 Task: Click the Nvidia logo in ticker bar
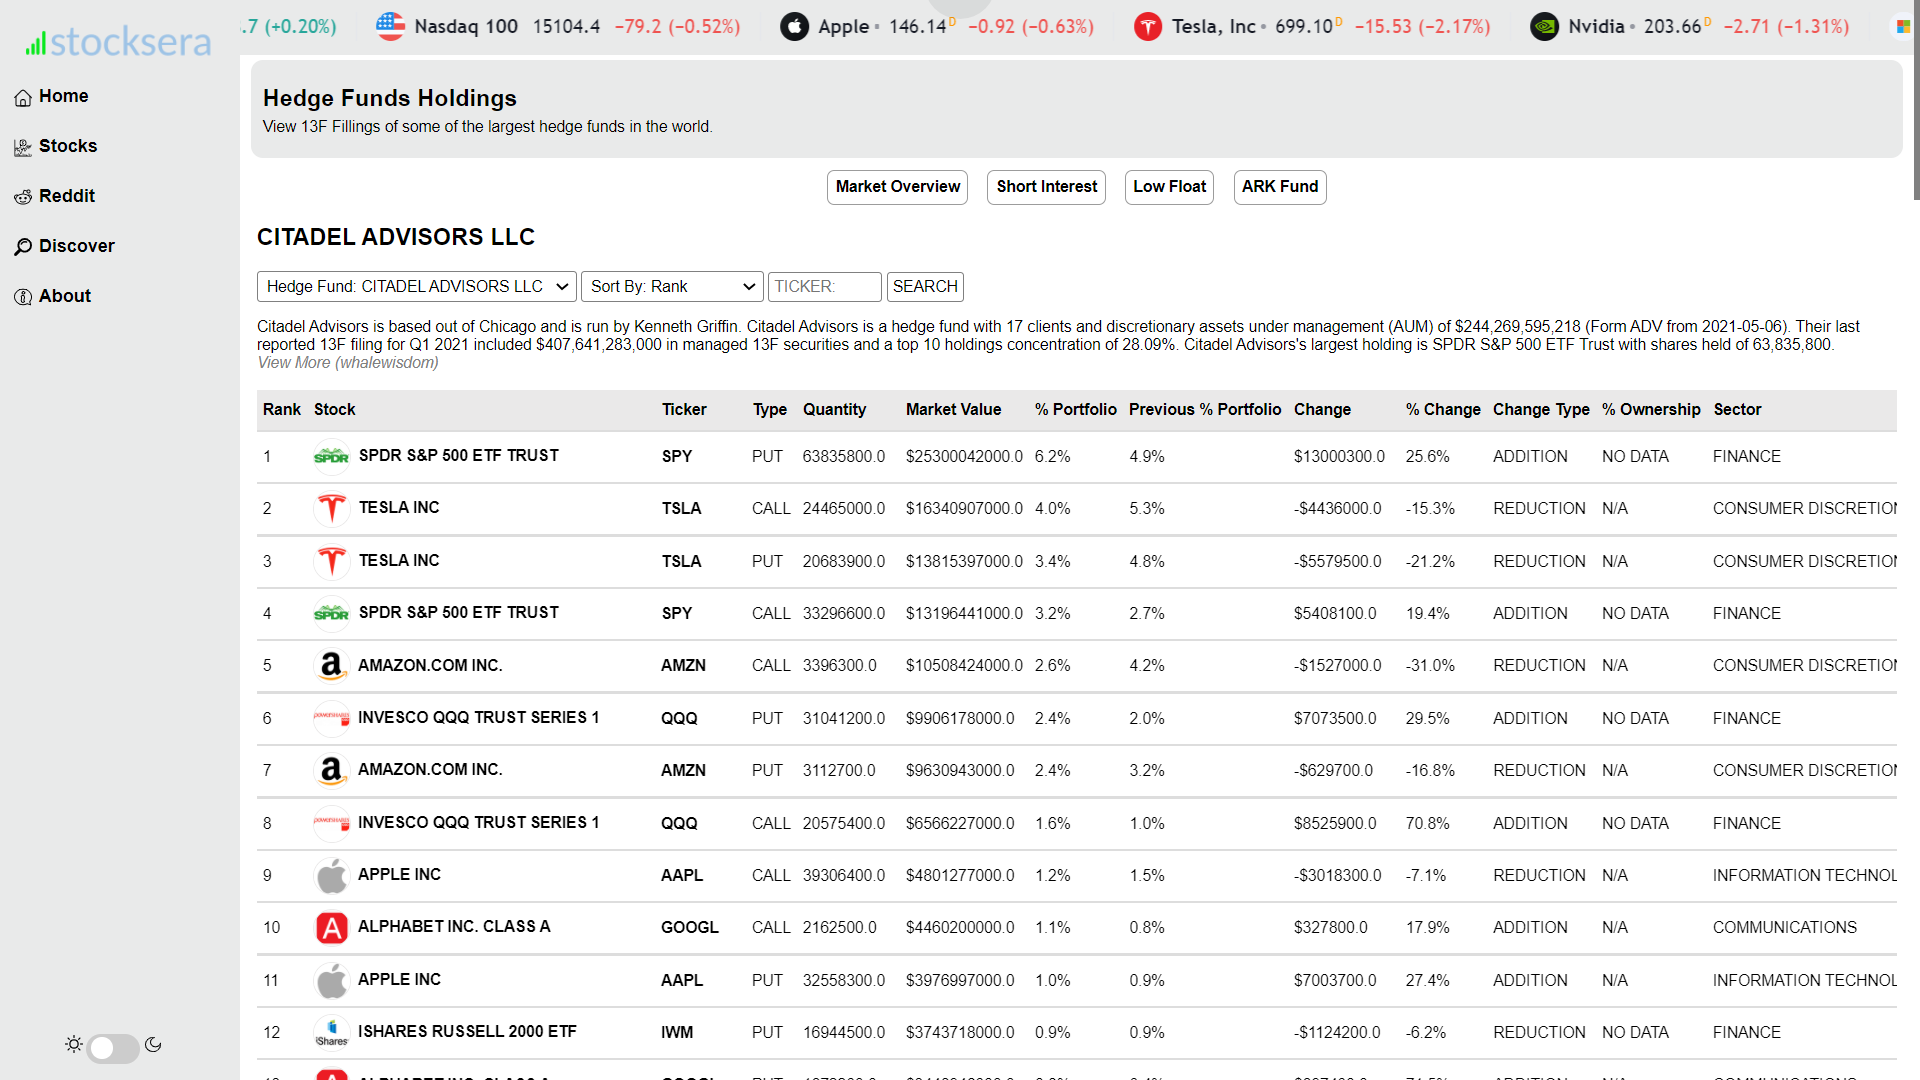point(1544,27)
